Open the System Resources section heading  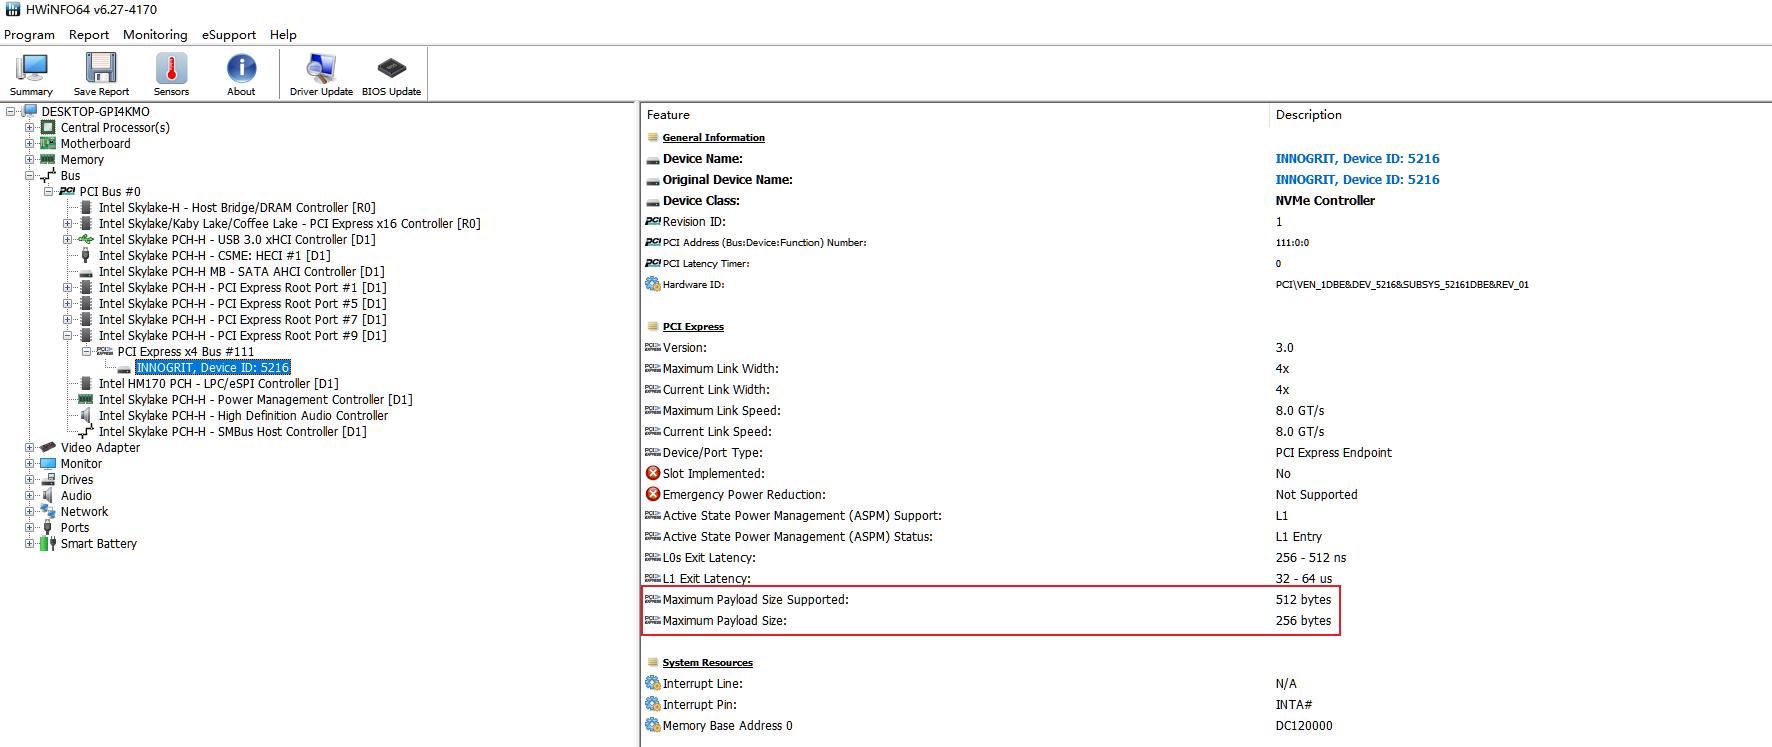707,663
